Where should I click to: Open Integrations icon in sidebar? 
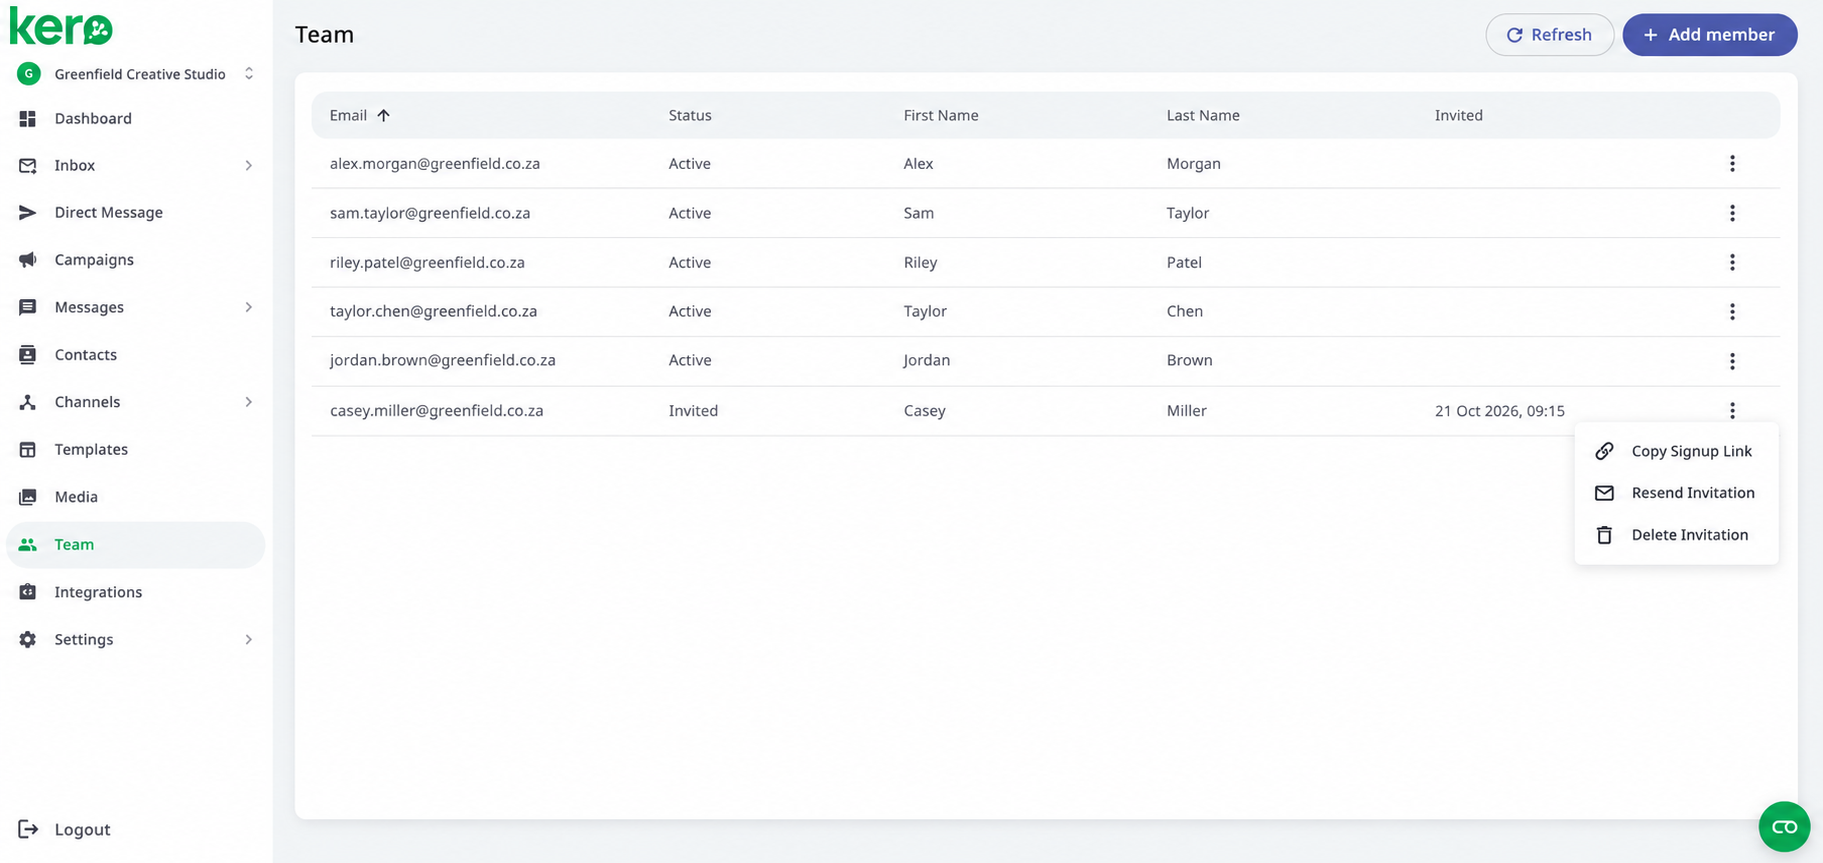point(28,592)
